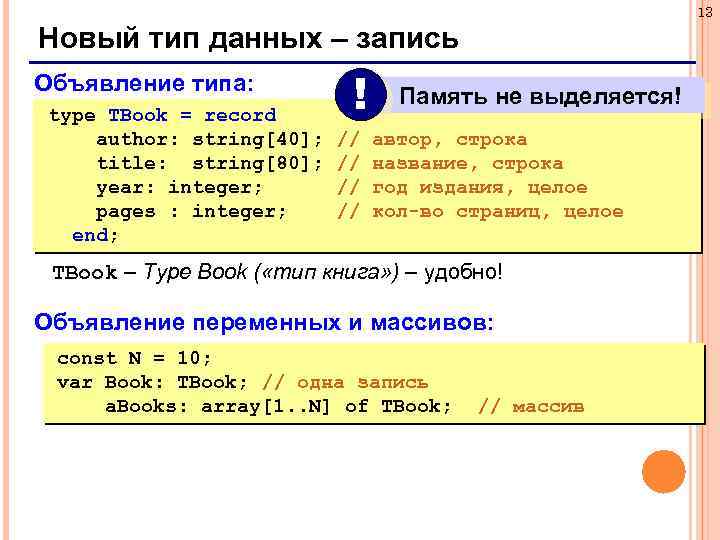Click the comment "// массив"
Screen dimensions: 720x540
(x=531, y=406)
